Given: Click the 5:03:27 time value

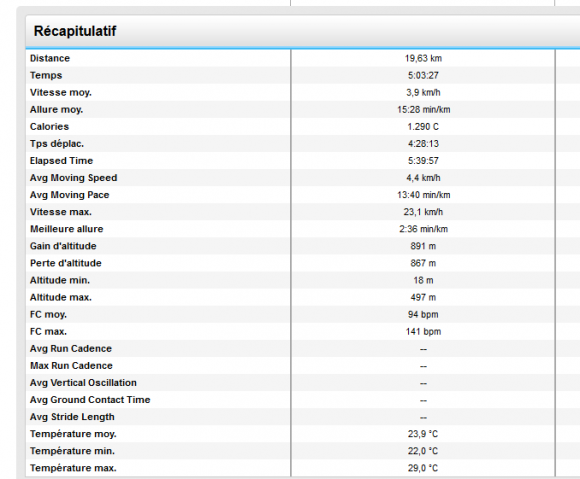Looking at the screenshot, I should [423, 75].
